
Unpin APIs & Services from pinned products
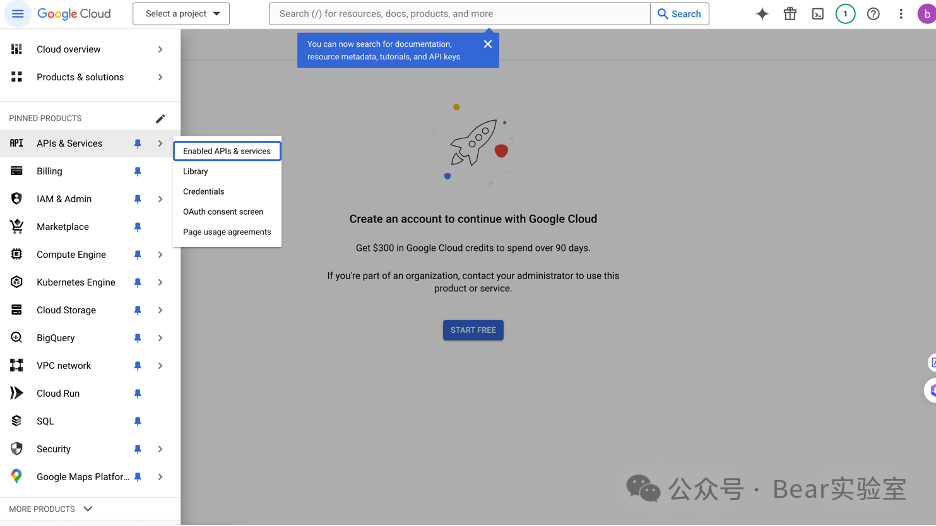tap(137, 143)
